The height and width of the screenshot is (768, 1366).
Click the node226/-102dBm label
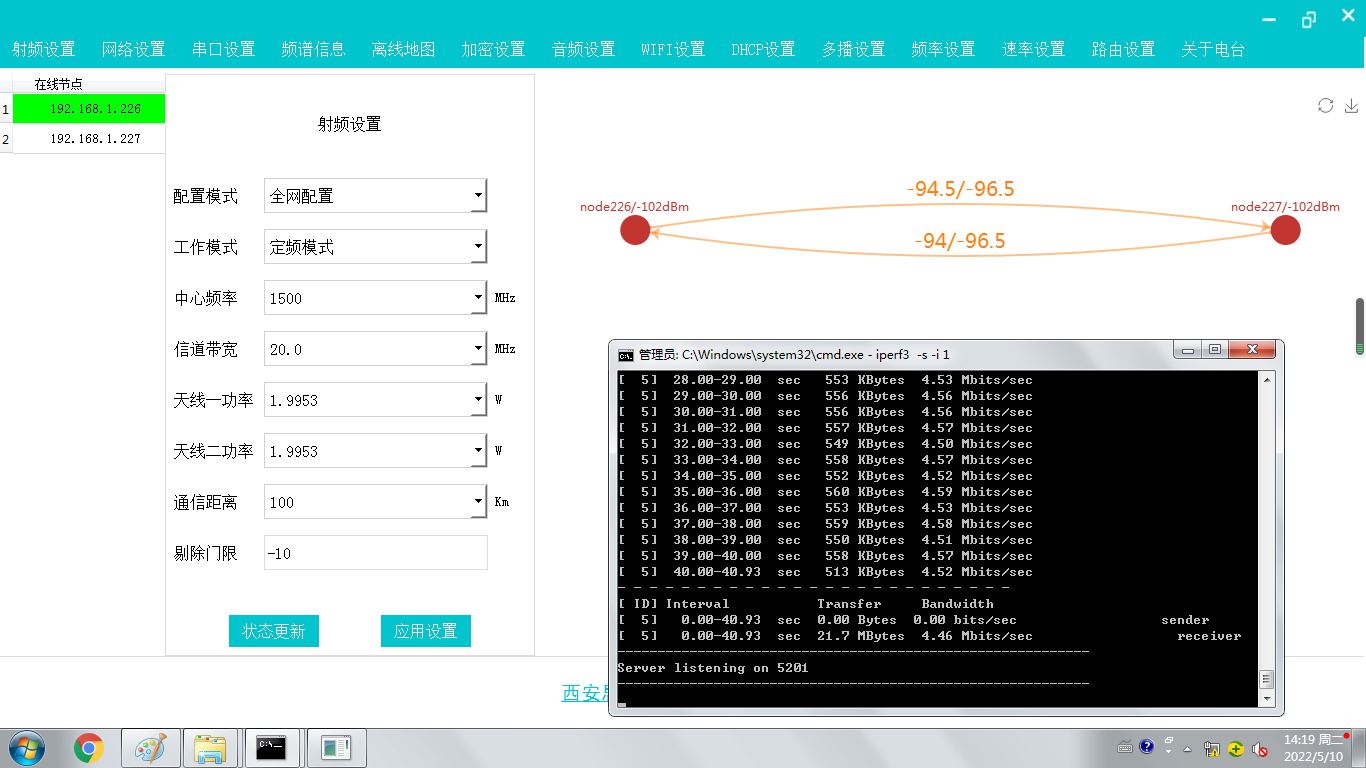click(634, 207)
